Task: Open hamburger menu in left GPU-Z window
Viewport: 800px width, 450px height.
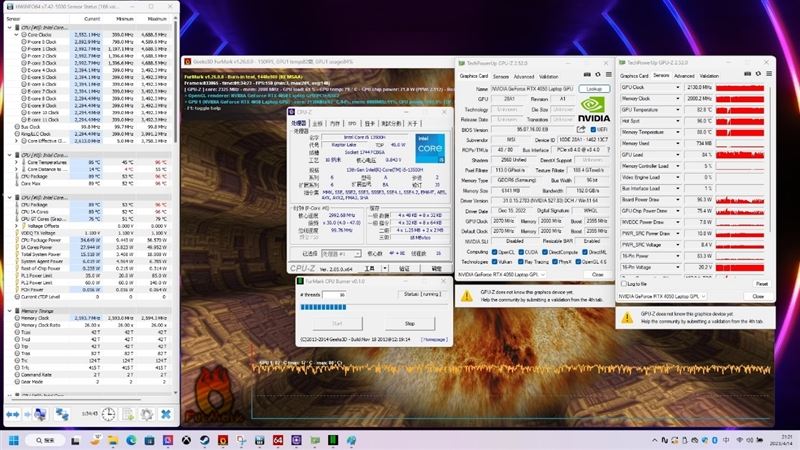Action: pos(608,75)
